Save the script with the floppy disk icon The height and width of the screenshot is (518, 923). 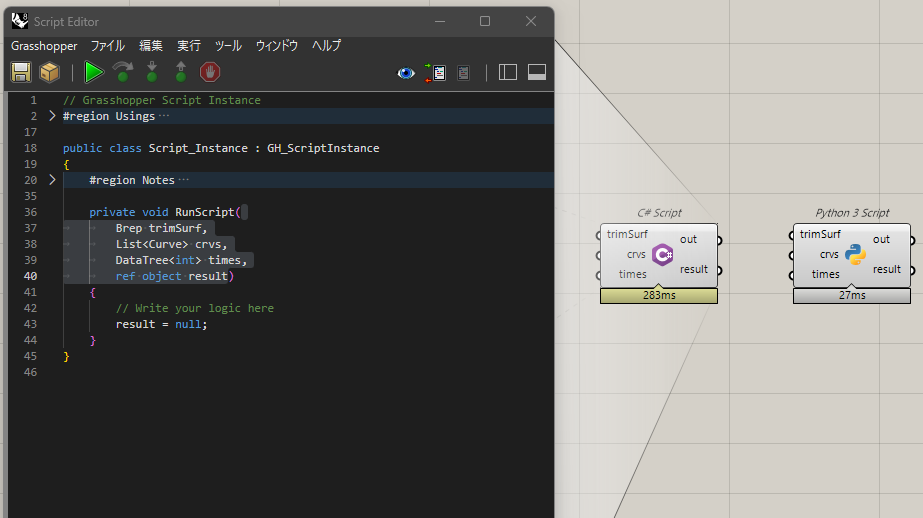point(21,72)
